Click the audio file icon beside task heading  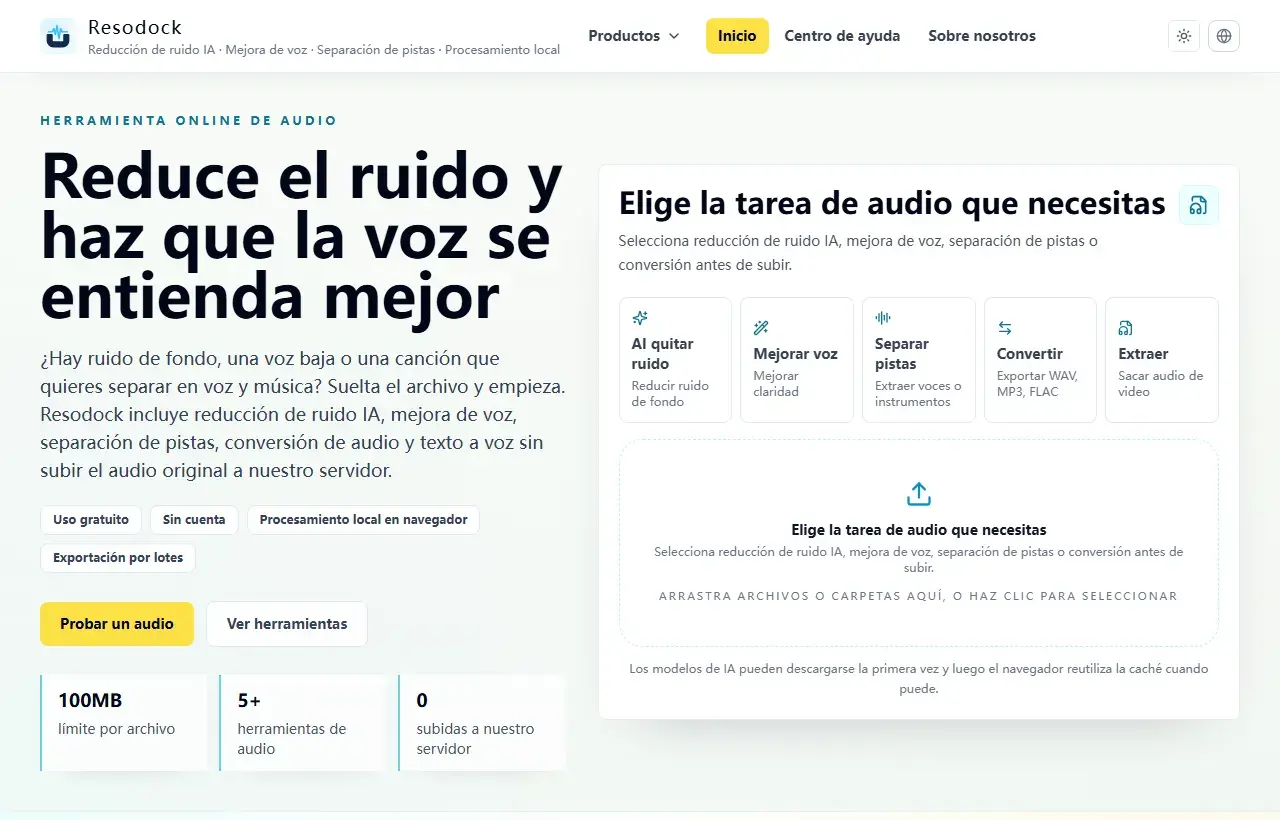(x=1198, y=205)
